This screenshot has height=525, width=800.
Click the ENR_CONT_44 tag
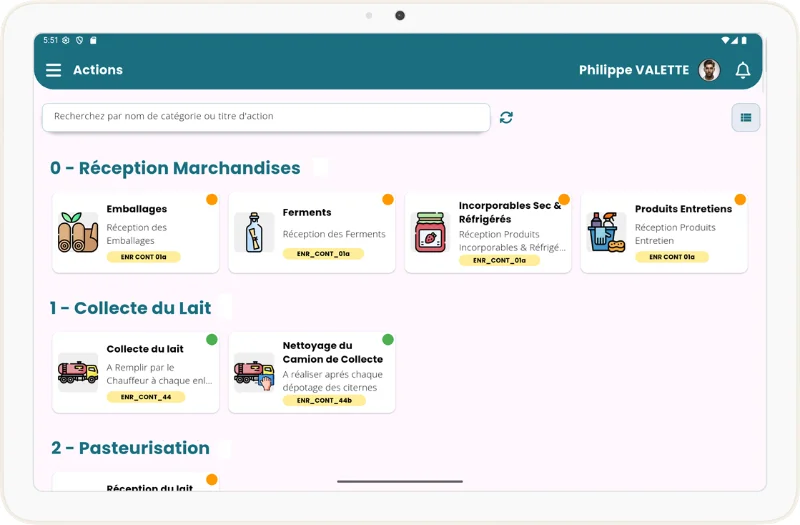tap(146, 397)
